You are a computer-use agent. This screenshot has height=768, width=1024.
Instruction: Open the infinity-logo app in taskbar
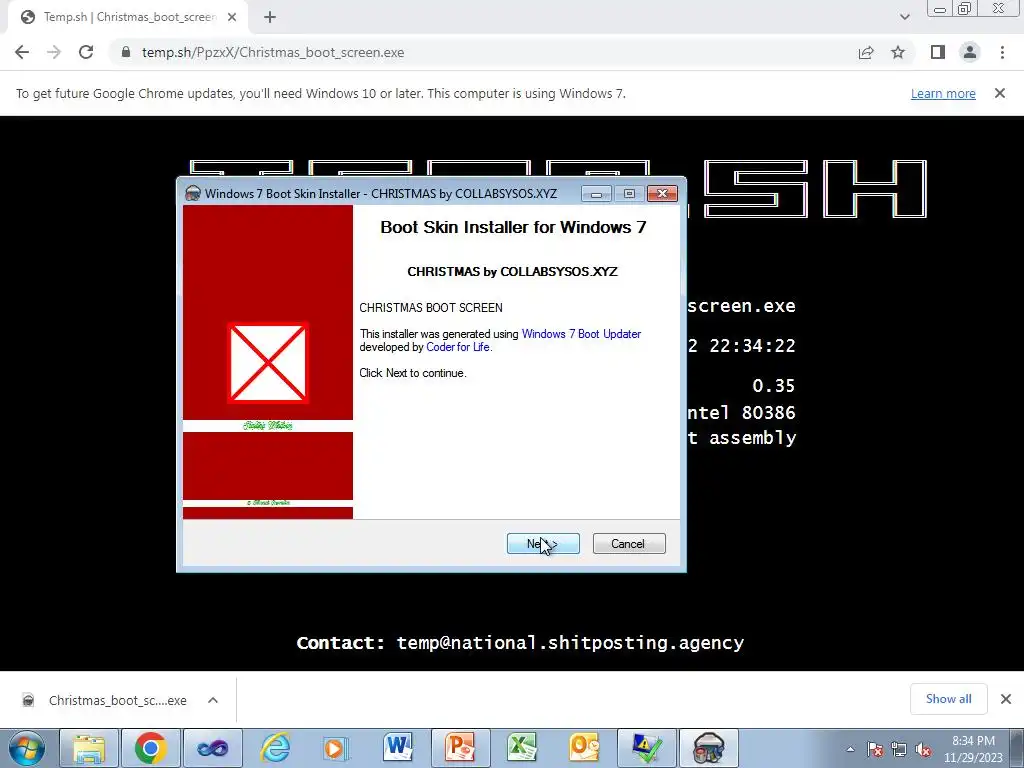coord(213,748)
